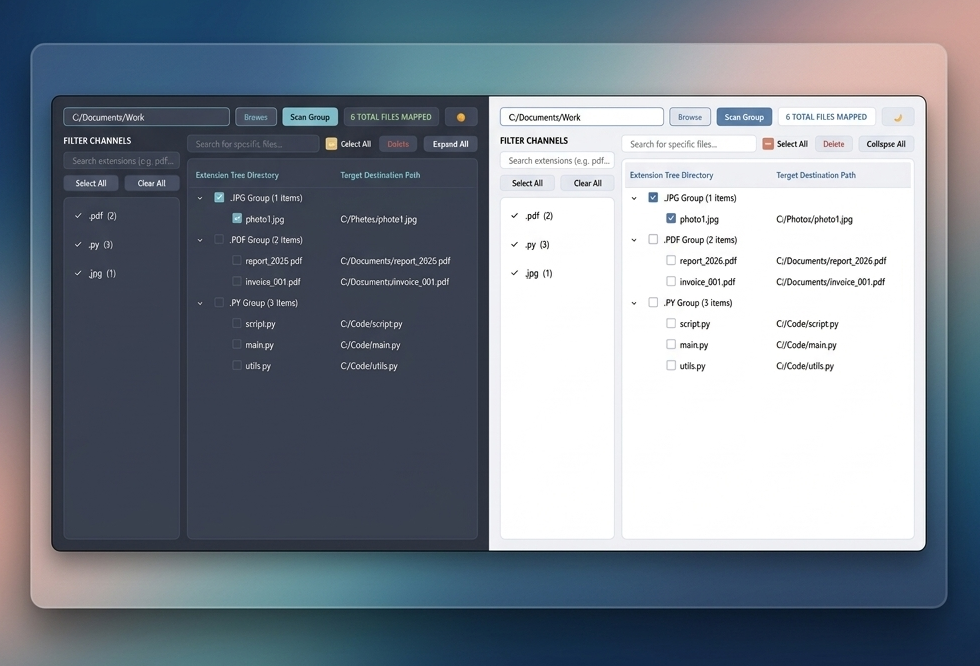This screenshot has height=666, width=980.
Task: Focus extension search field in light panel
Action: coord(558,161)
